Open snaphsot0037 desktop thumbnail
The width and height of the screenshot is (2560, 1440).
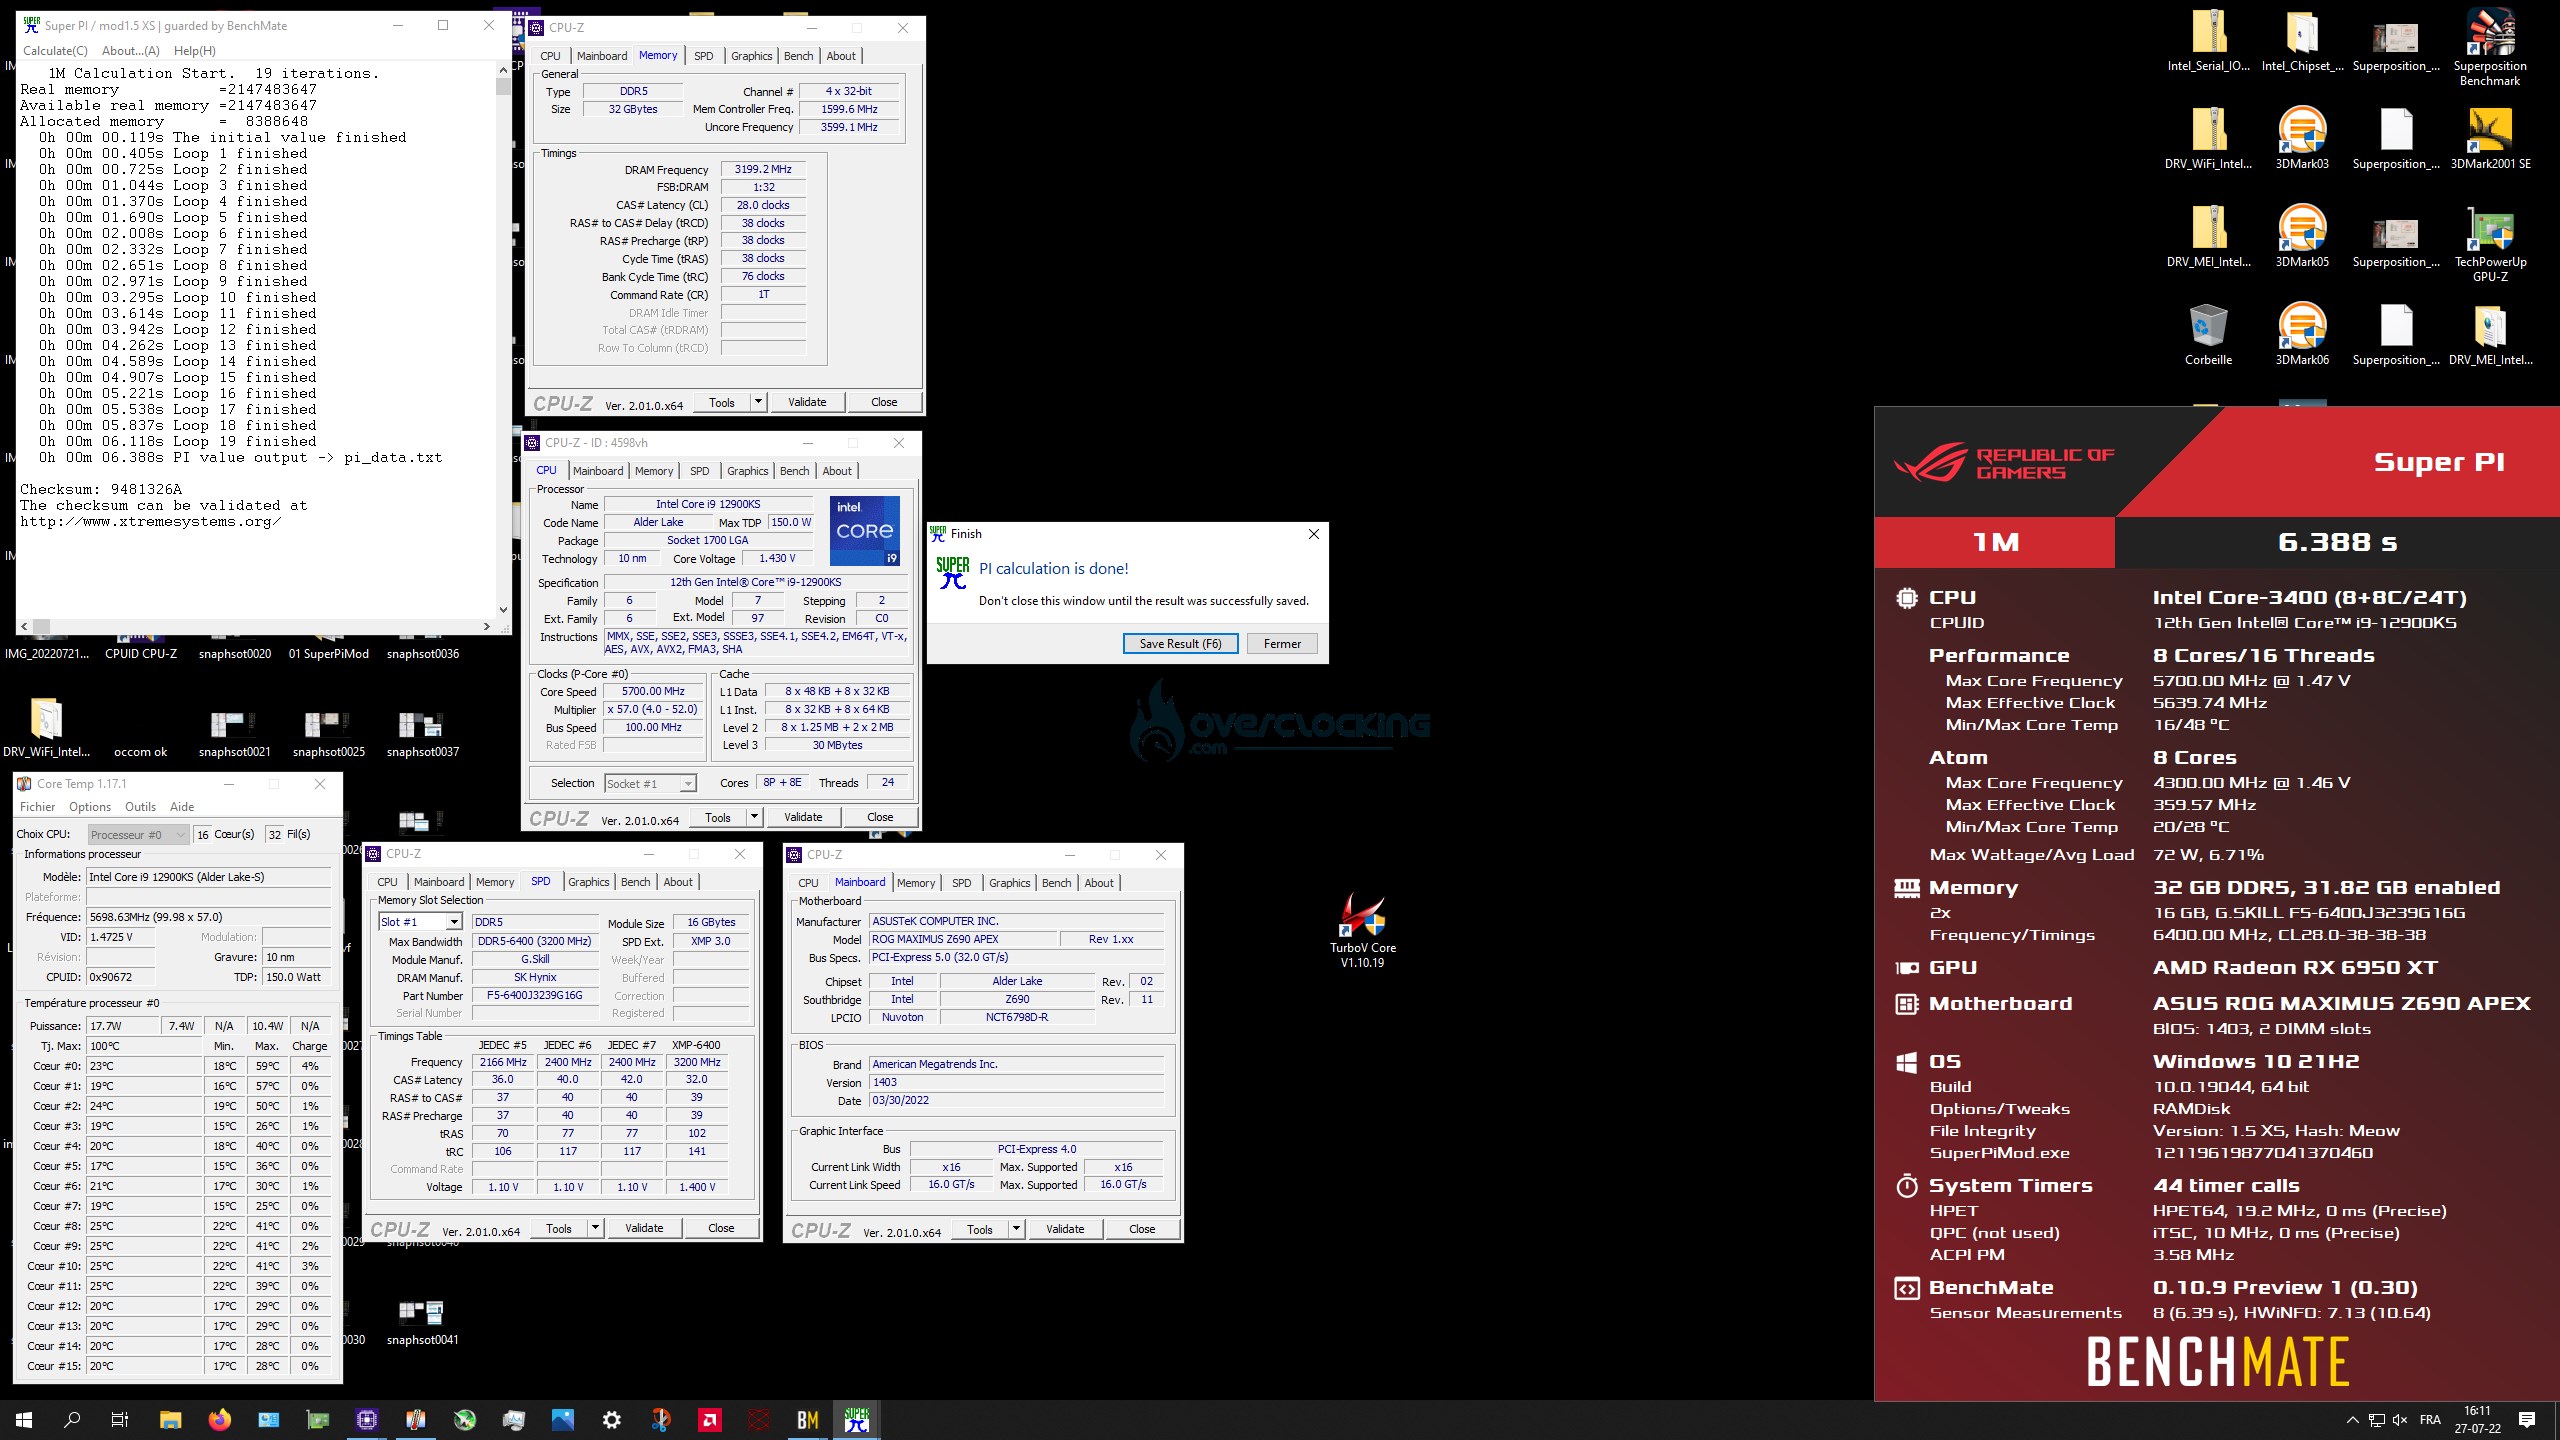pos(422,734)
